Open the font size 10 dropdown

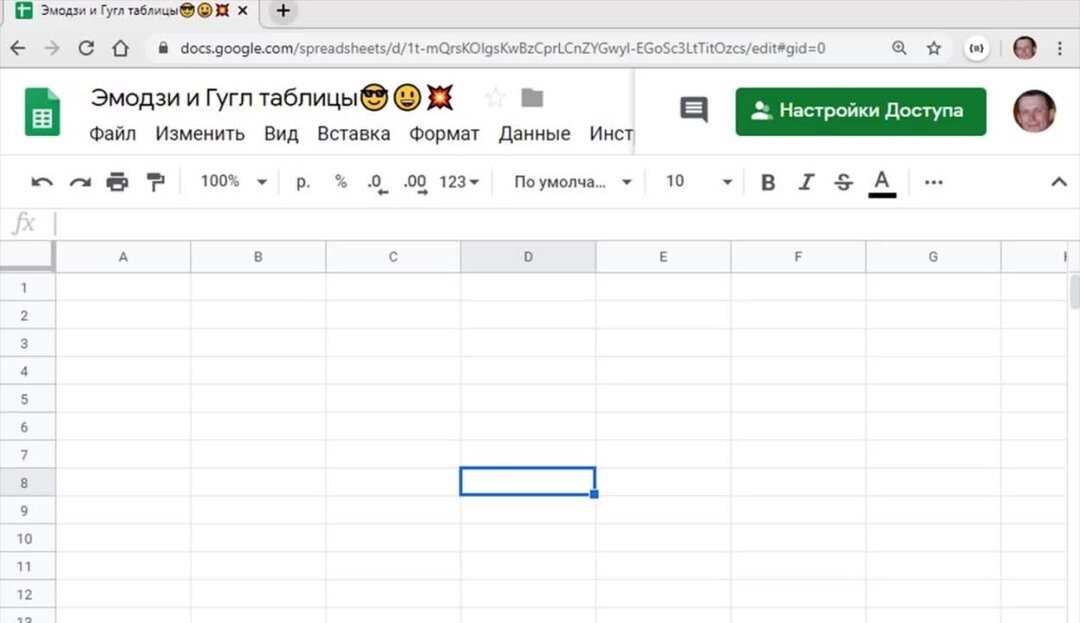pos(698,181)
